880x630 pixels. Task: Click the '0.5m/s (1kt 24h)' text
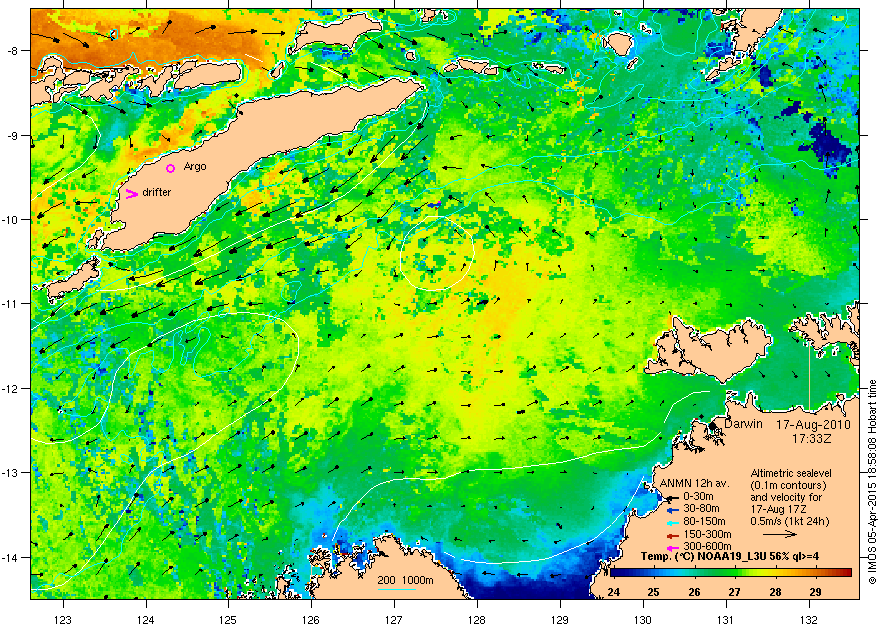pos(790,522)
